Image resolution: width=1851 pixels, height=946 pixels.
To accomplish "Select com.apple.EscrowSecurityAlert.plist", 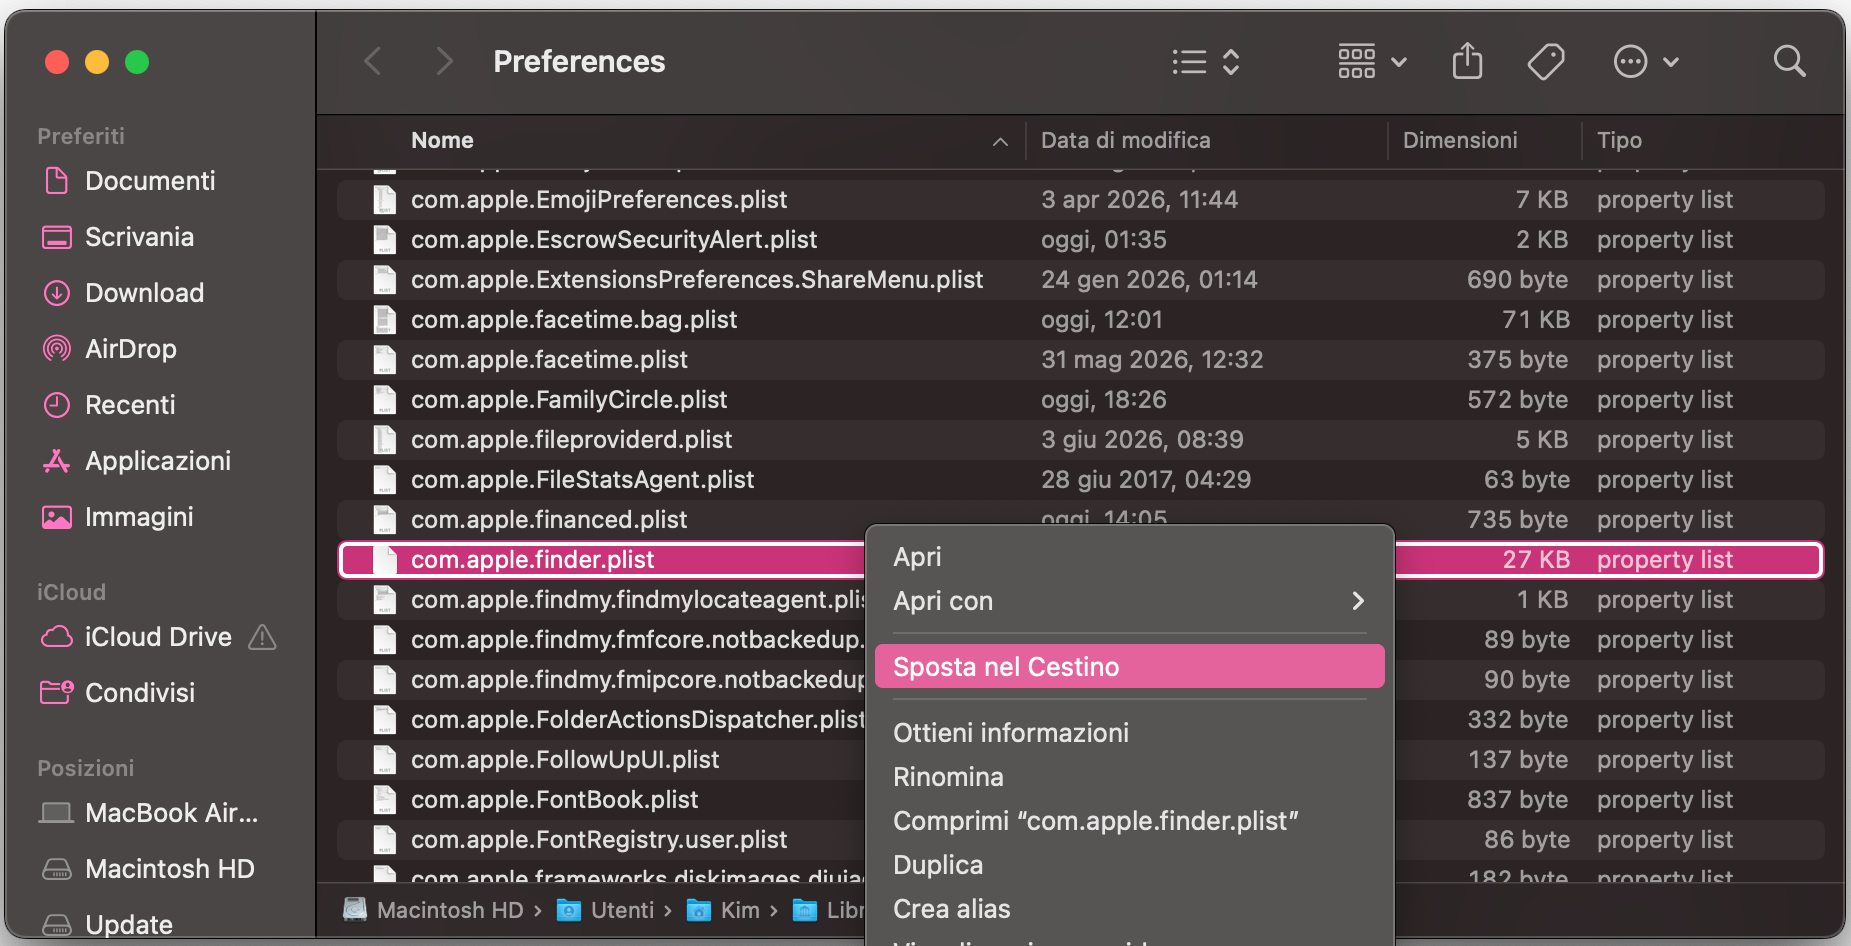I will point(1081,240).
